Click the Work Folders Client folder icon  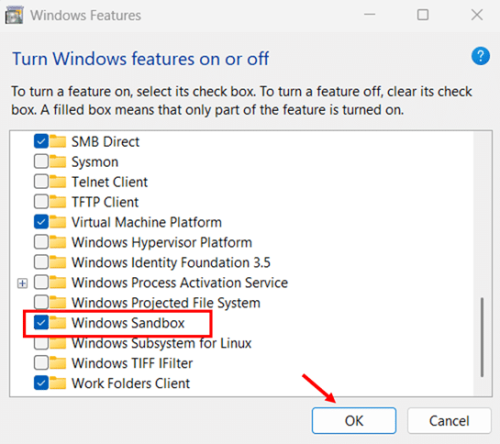click(58, 383)
